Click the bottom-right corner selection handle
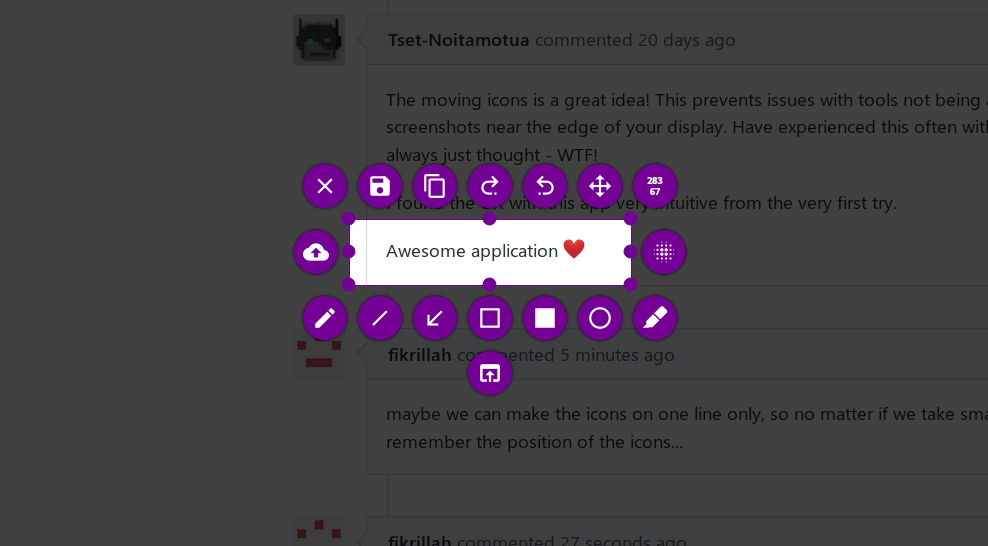Screen dimensions: 988x546 pyautogui.click(x=631, y=285)
